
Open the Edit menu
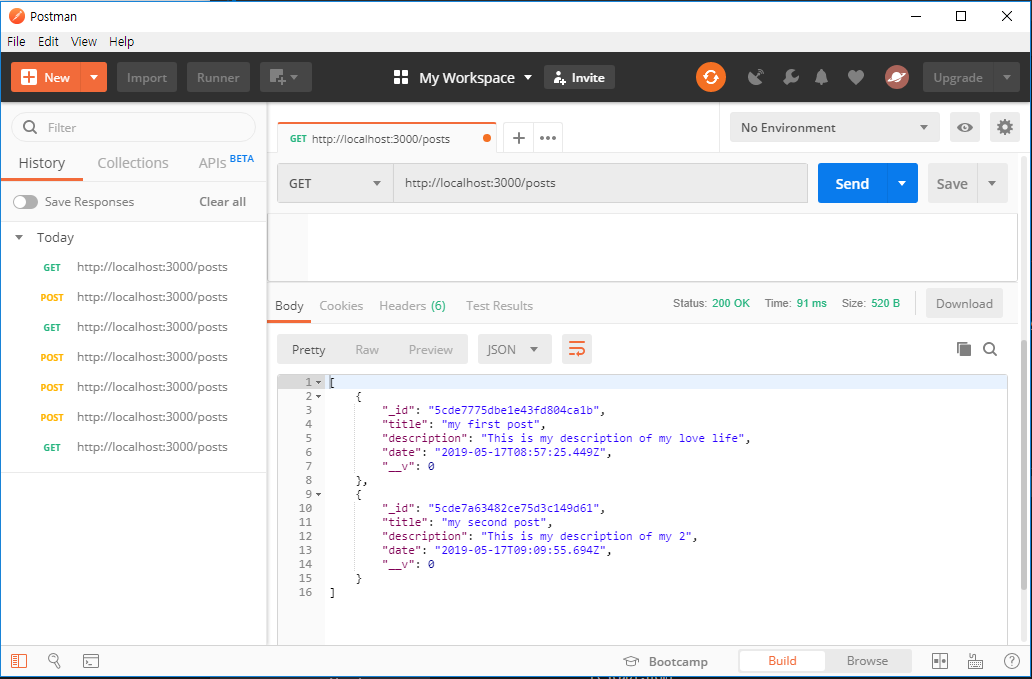tap(48, 41)
